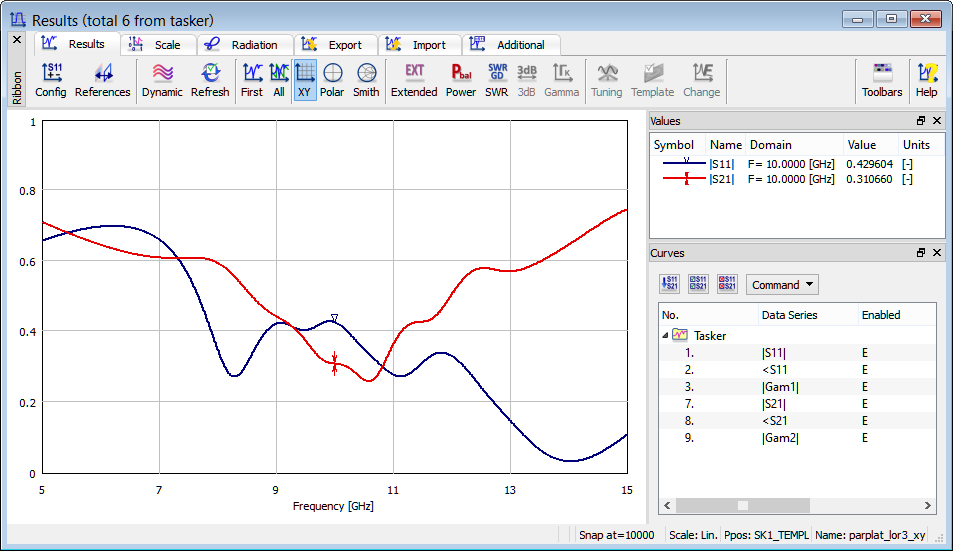Toggle Enabled flag for |S11| row
Image resolution: width=953 pixels, height=551 pixels.
pyautogui.click(x=864, y=353)
